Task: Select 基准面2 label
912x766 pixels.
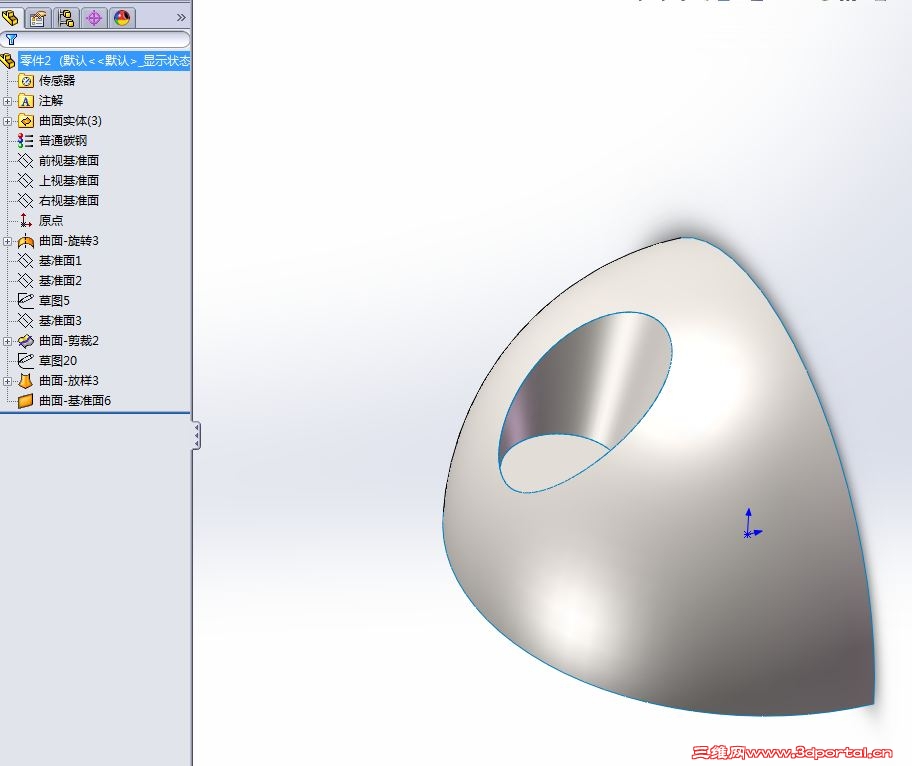Action: (60, 281)
